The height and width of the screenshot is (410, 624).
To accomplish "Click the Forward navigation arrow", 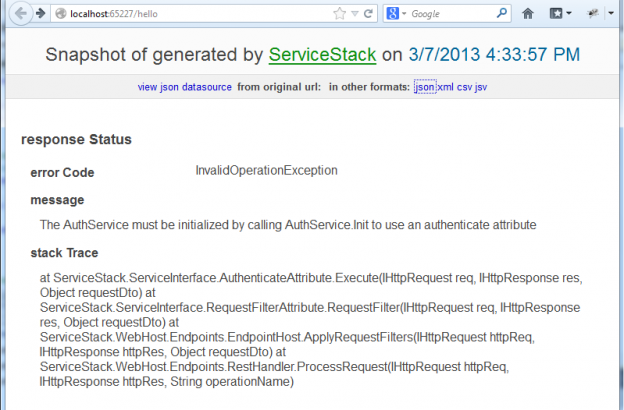I will [x=38, y=14].
